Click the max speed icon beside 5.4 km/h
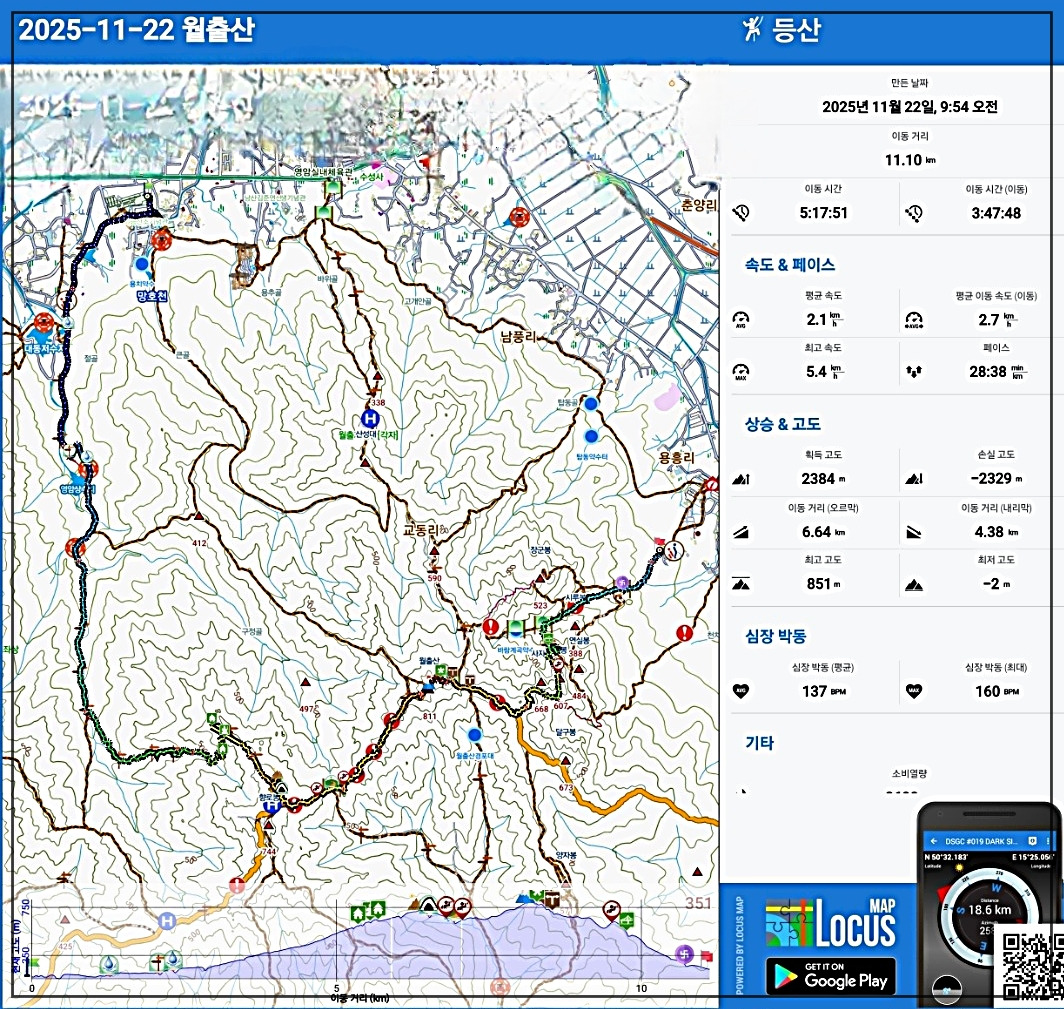 741,371
